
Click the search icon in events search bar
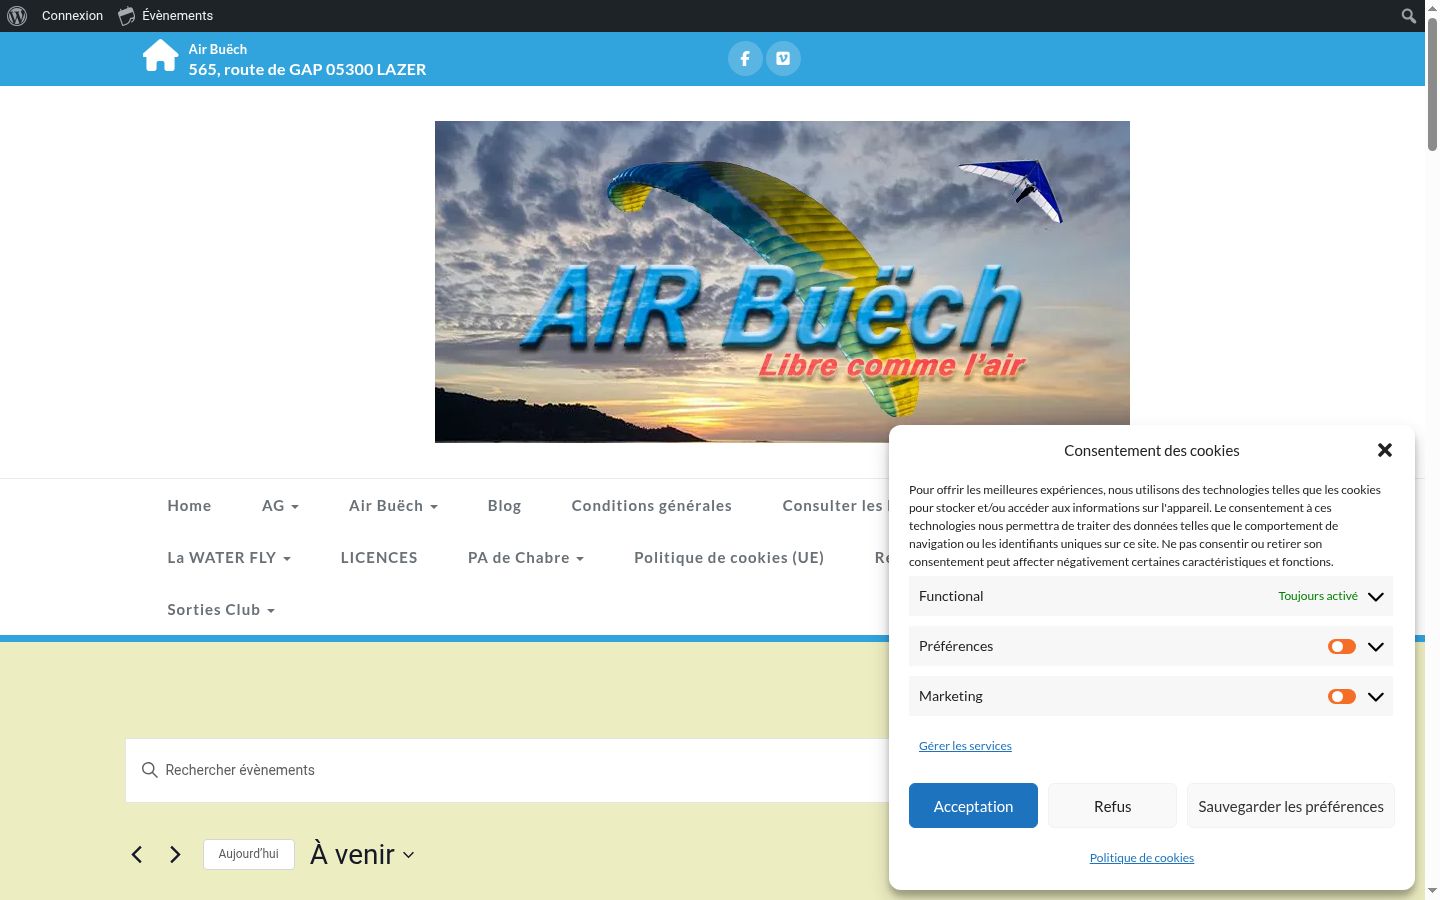(150, 770)
